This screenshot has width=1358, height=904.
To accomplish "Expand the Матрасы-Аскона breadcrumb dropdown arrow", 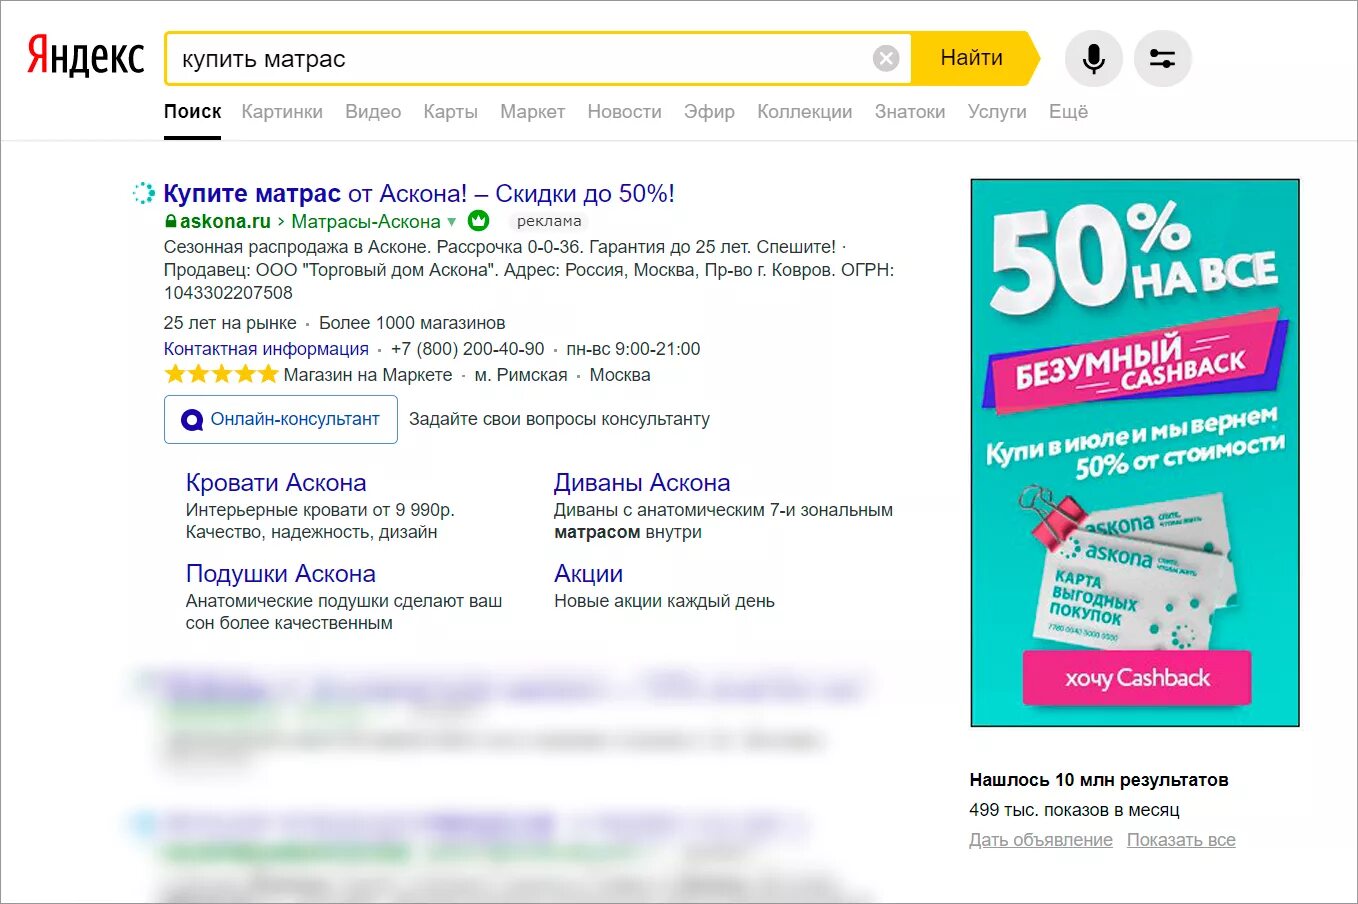I will point(451,222).
